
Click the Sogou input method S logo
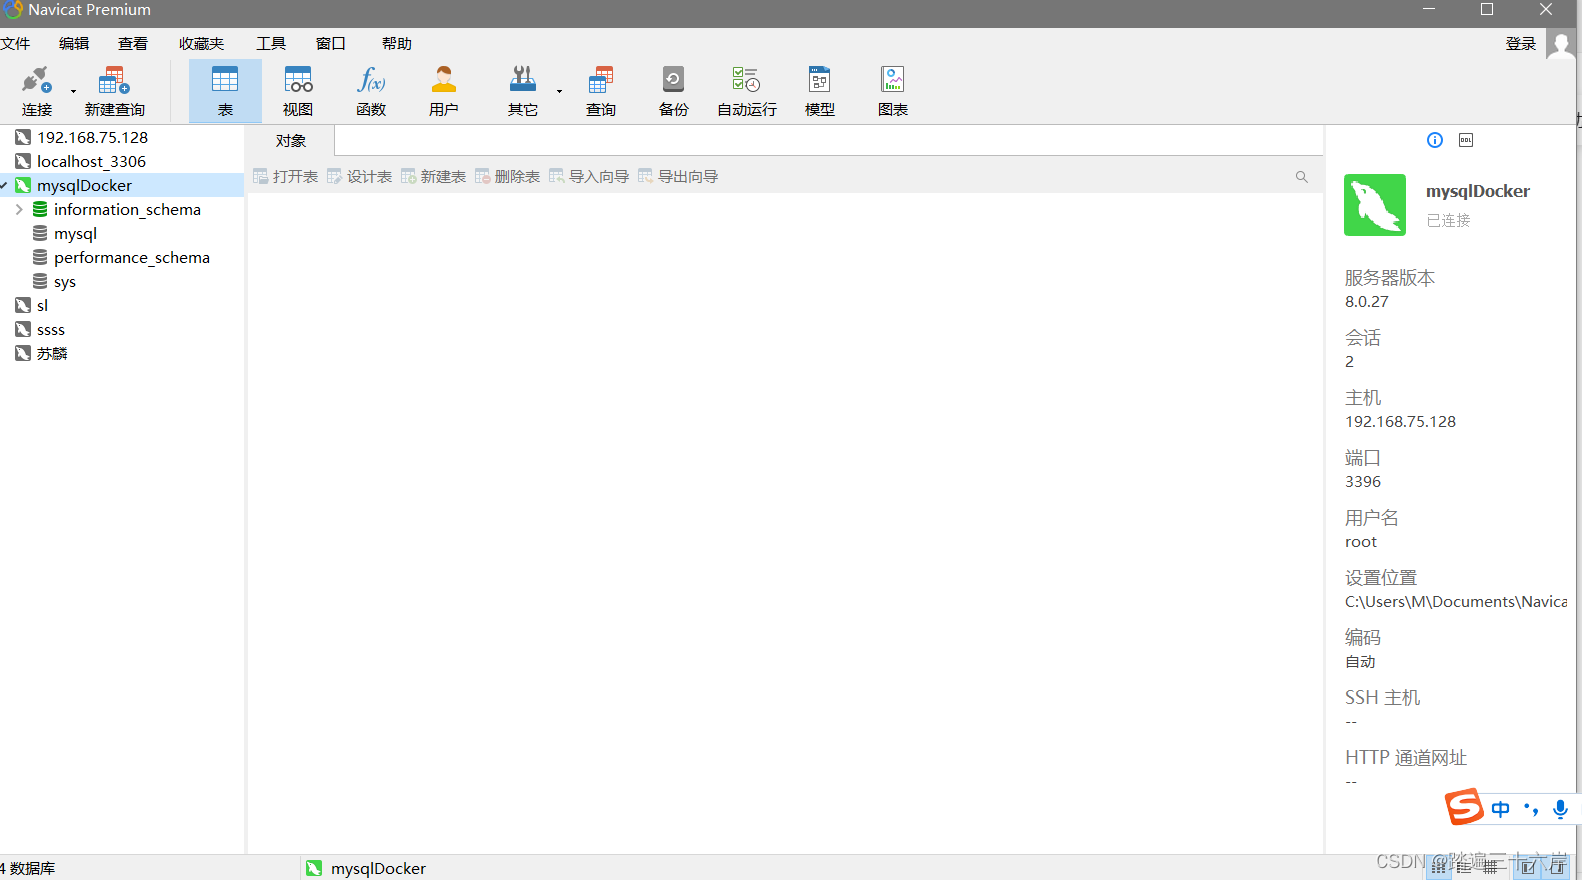tap(1465, 807)
